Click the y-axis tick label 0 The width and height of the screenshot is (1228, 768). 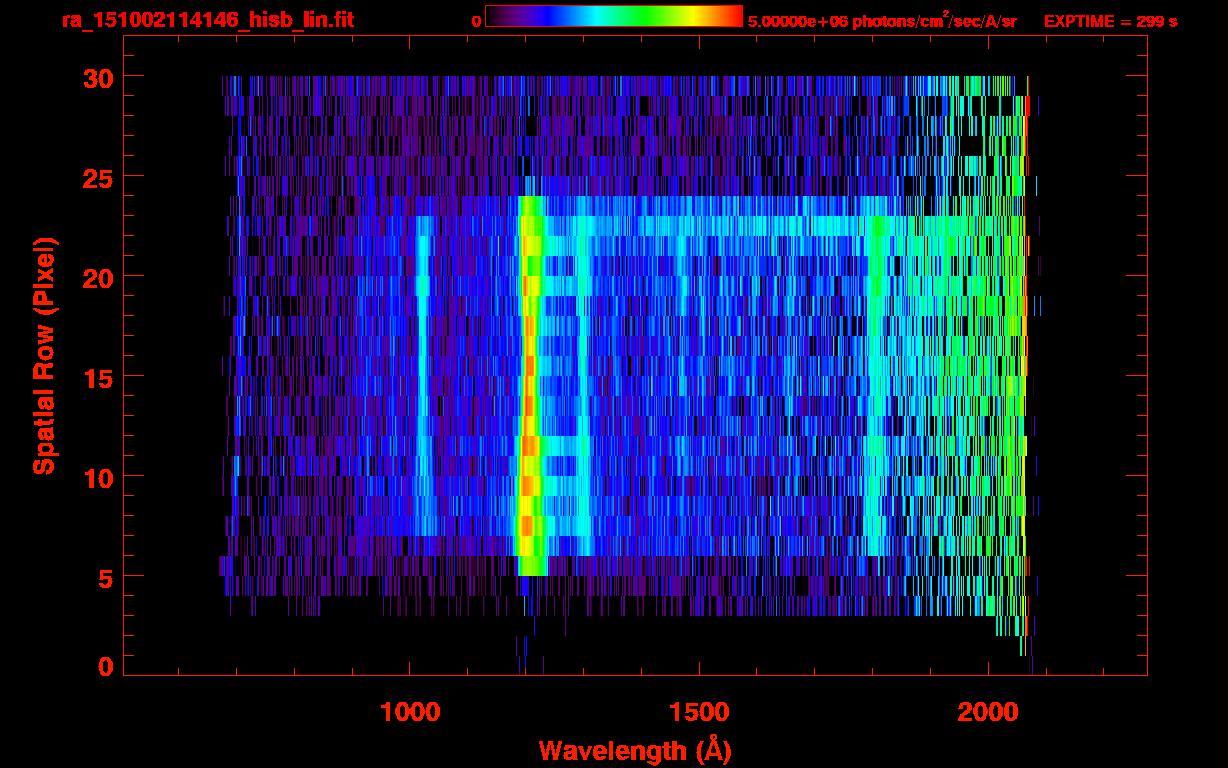106,667
